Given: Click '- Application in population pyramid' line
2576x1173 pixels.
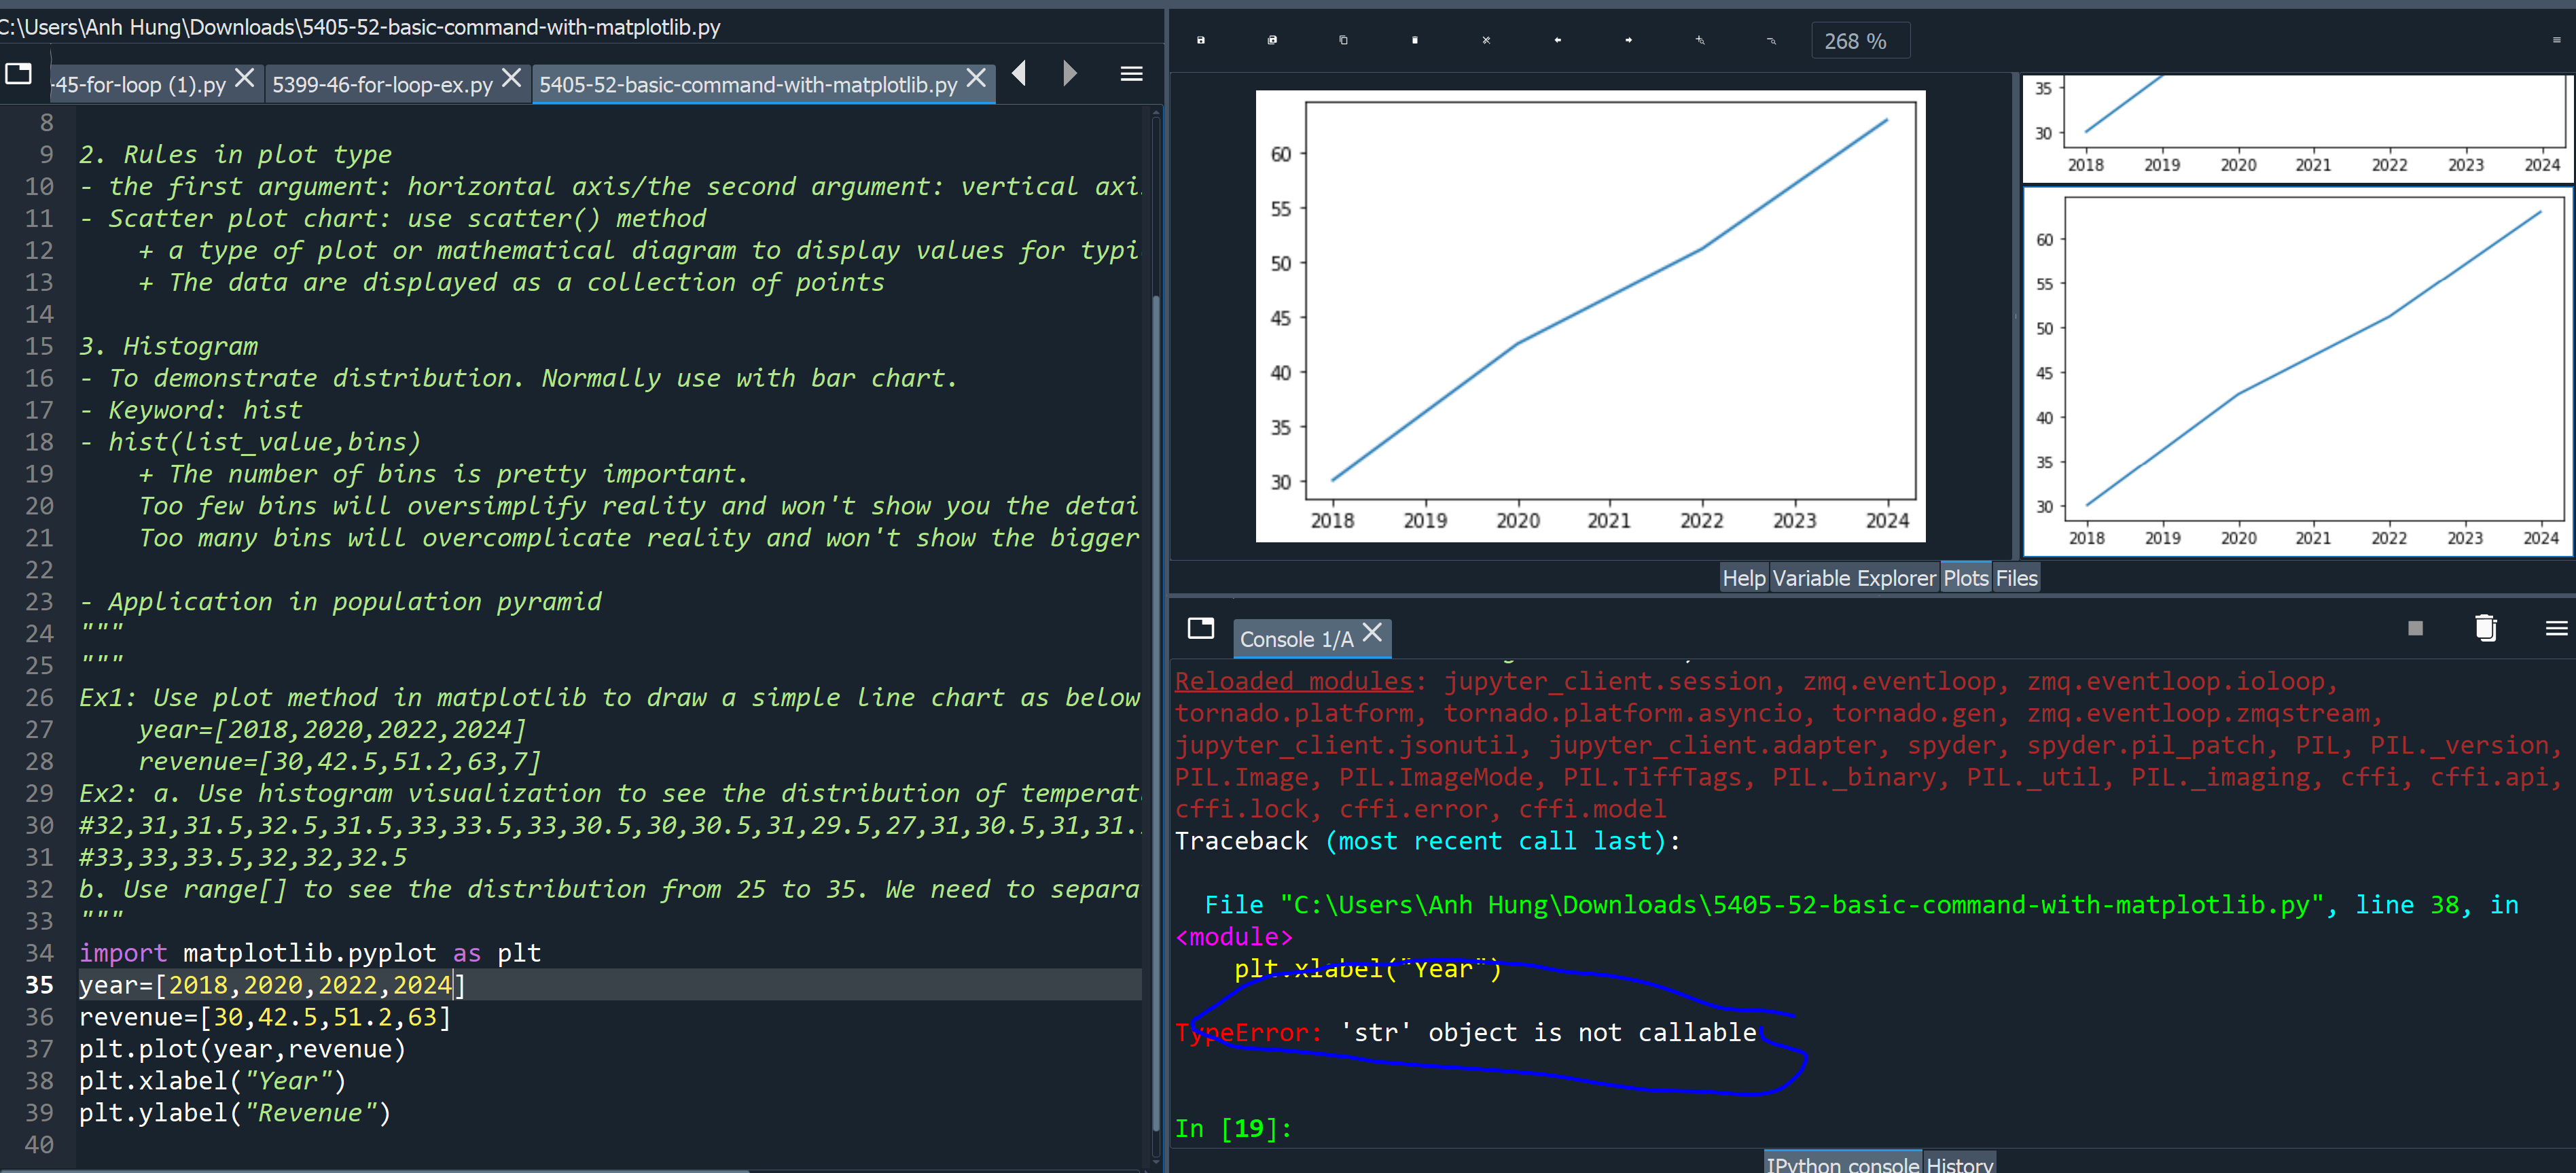Looking at the screenshot, I should tap(340, 601).
